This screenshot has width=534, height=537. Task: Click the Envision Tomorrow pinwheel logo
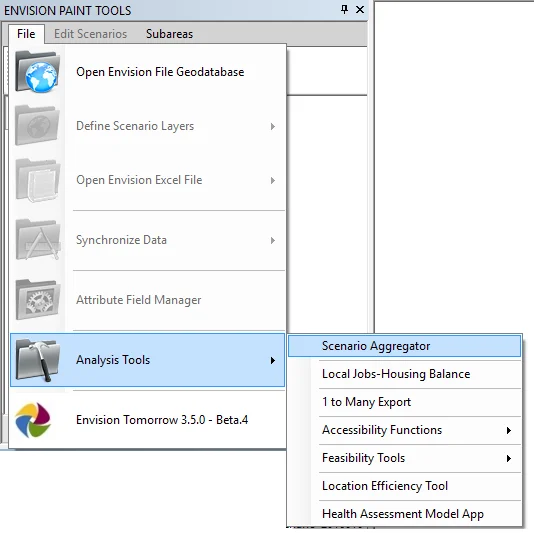click(33, 420)
